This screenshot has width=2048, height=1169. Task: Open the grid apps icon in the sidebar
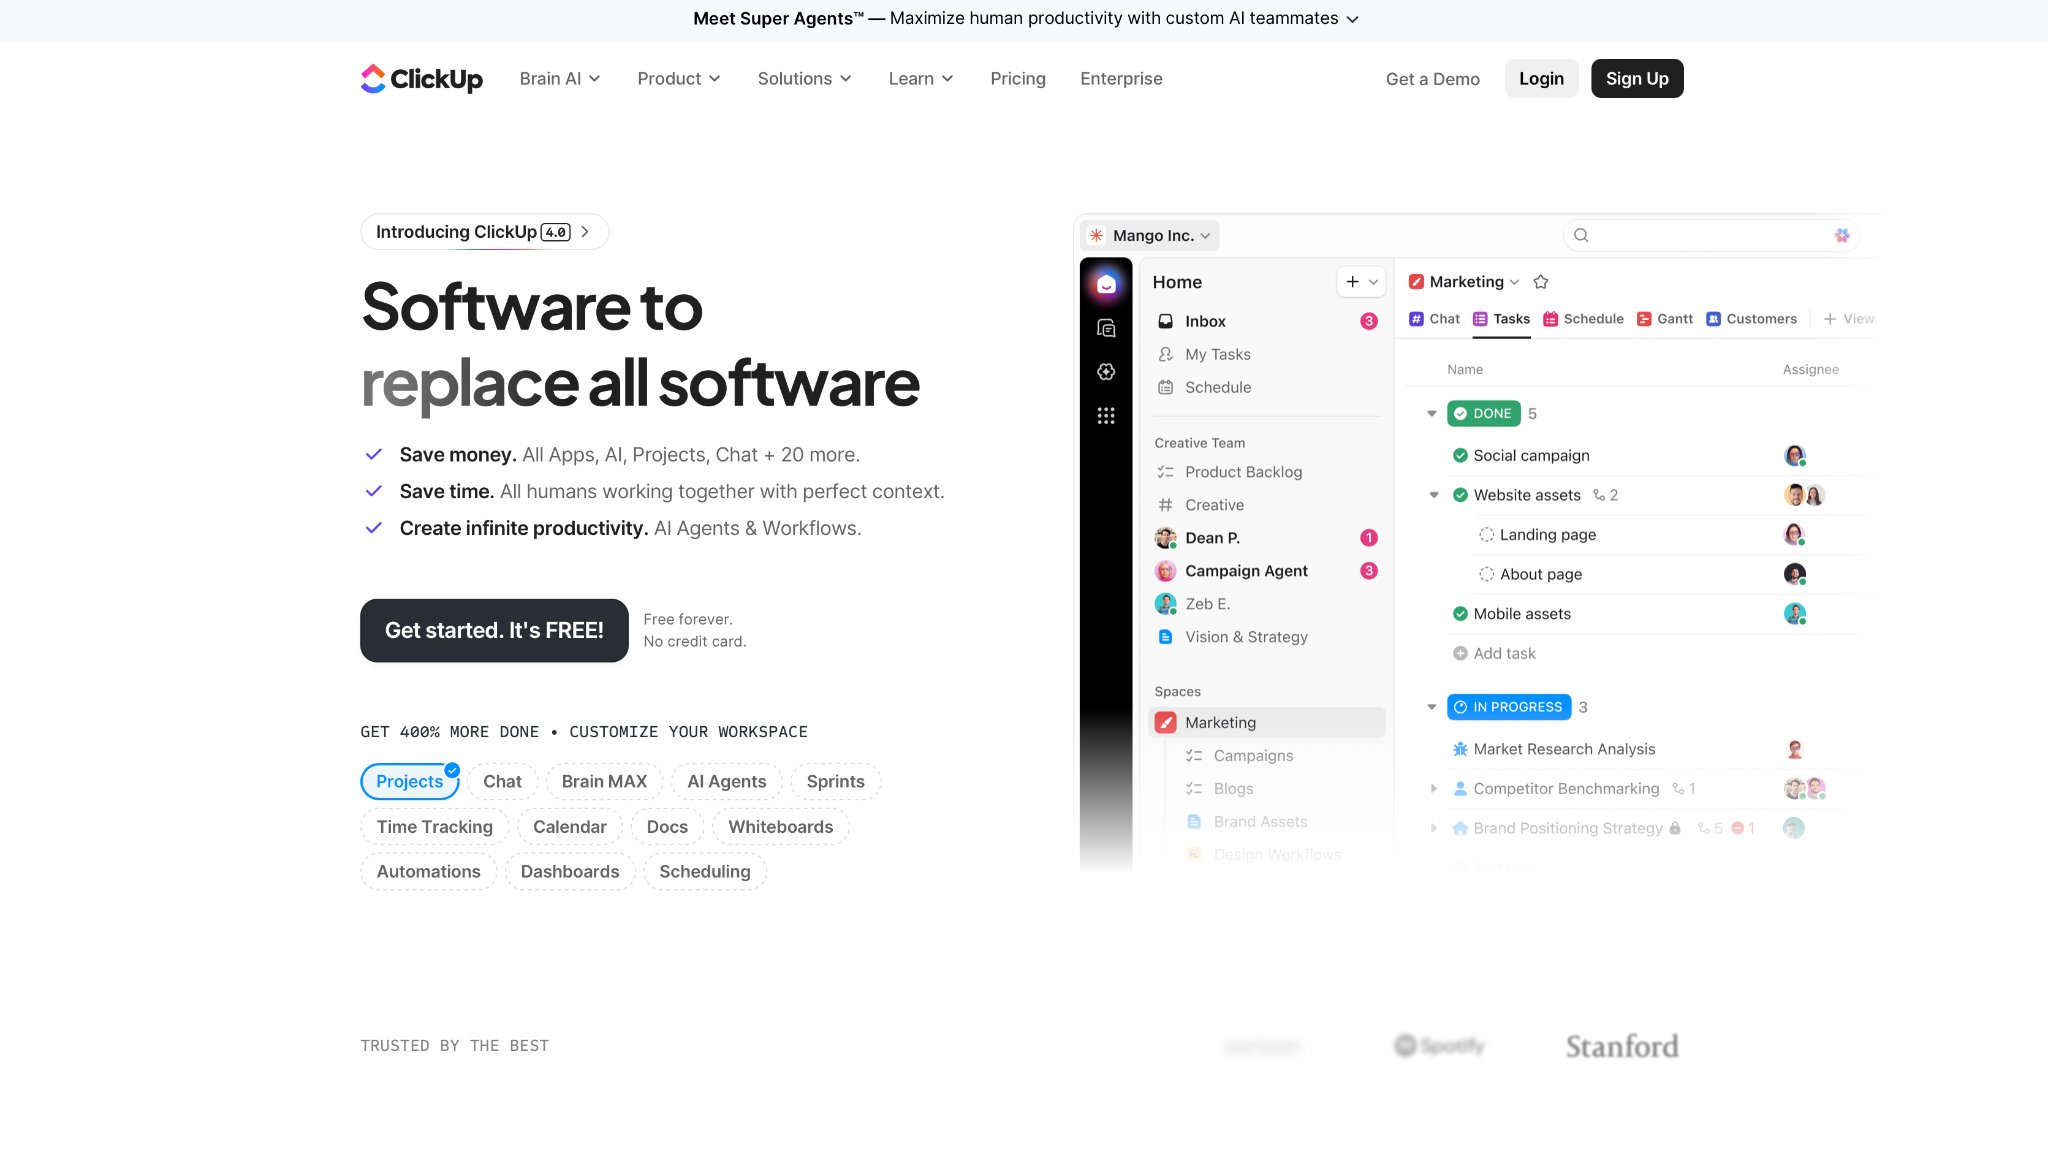tap(1106, 416)
